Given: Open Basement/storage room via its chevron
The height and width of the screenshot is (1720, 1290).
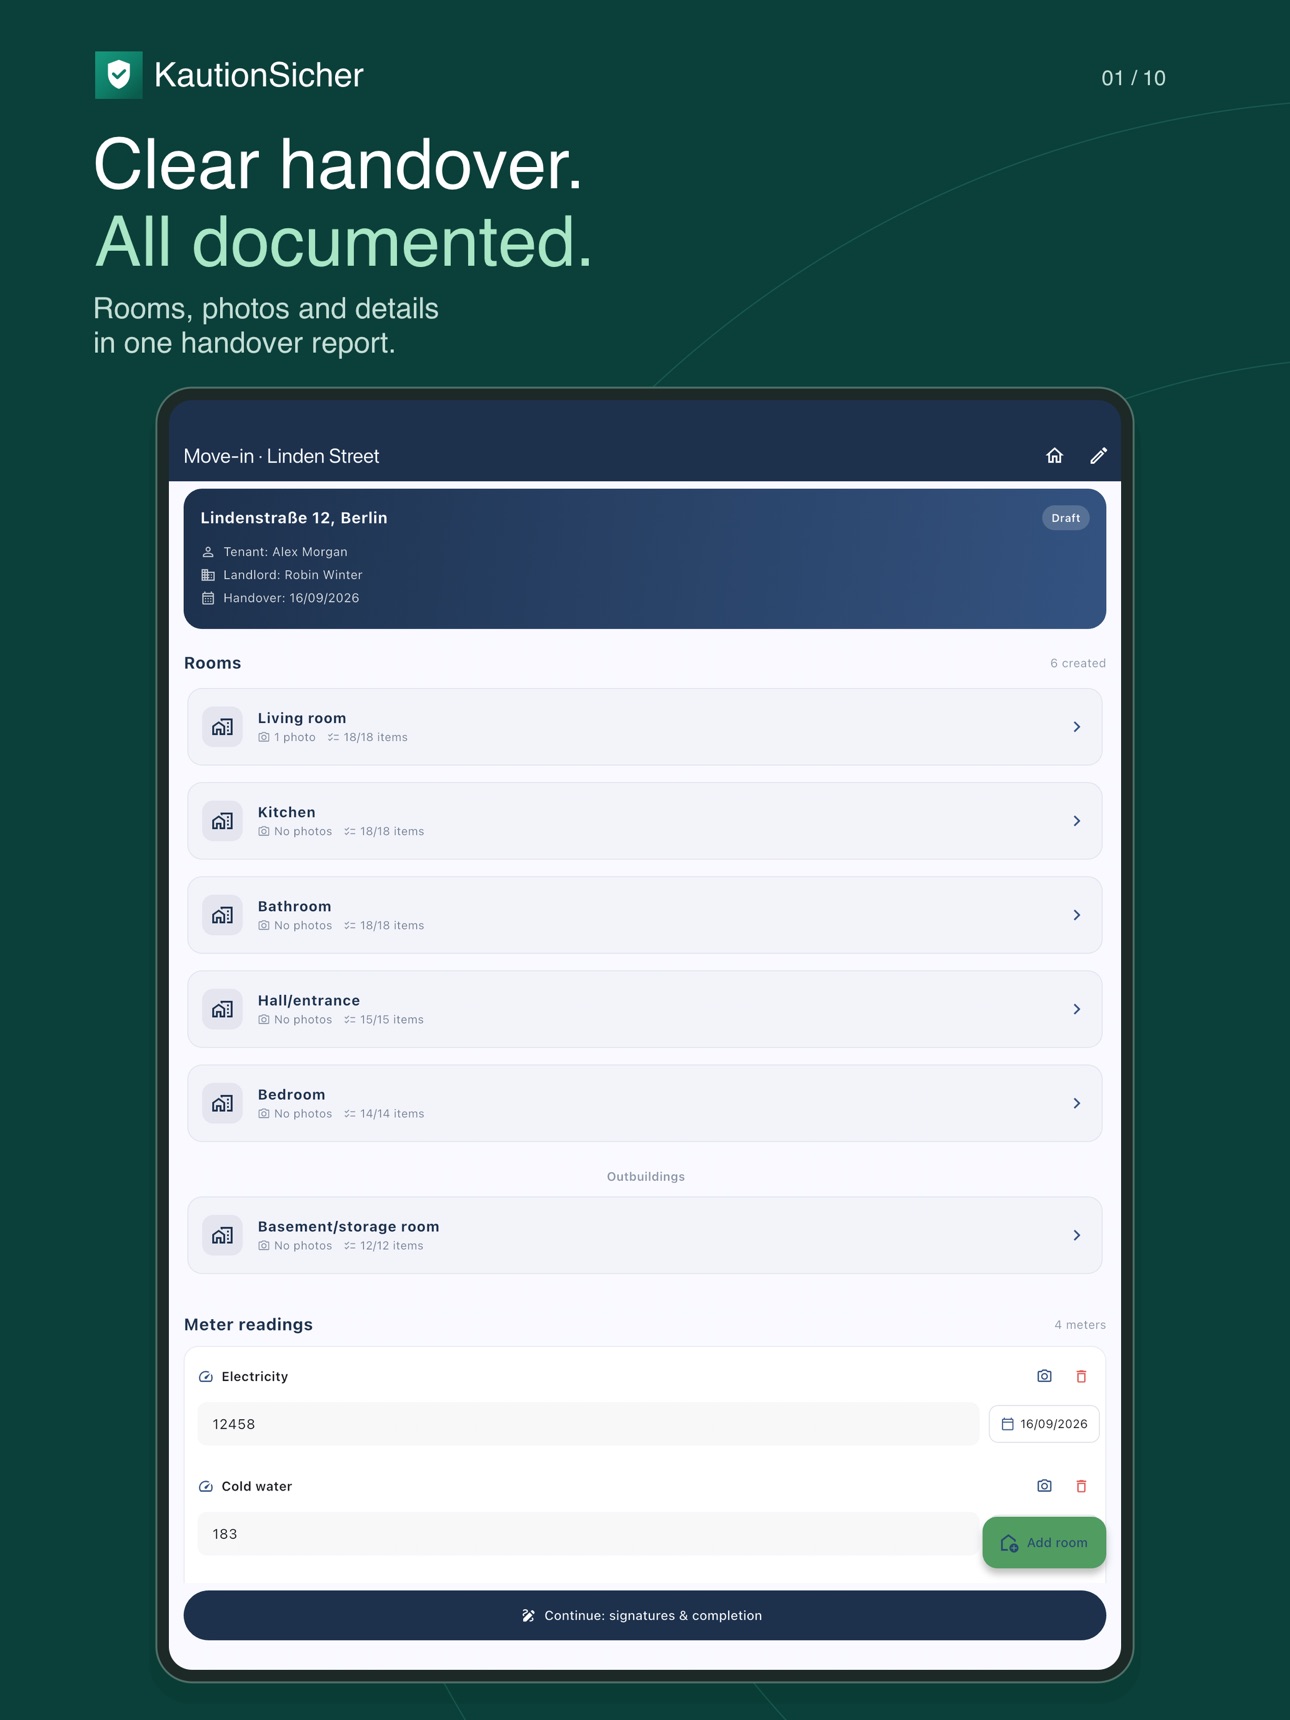Looking at the screenshot, I should coord(1077,1235).
